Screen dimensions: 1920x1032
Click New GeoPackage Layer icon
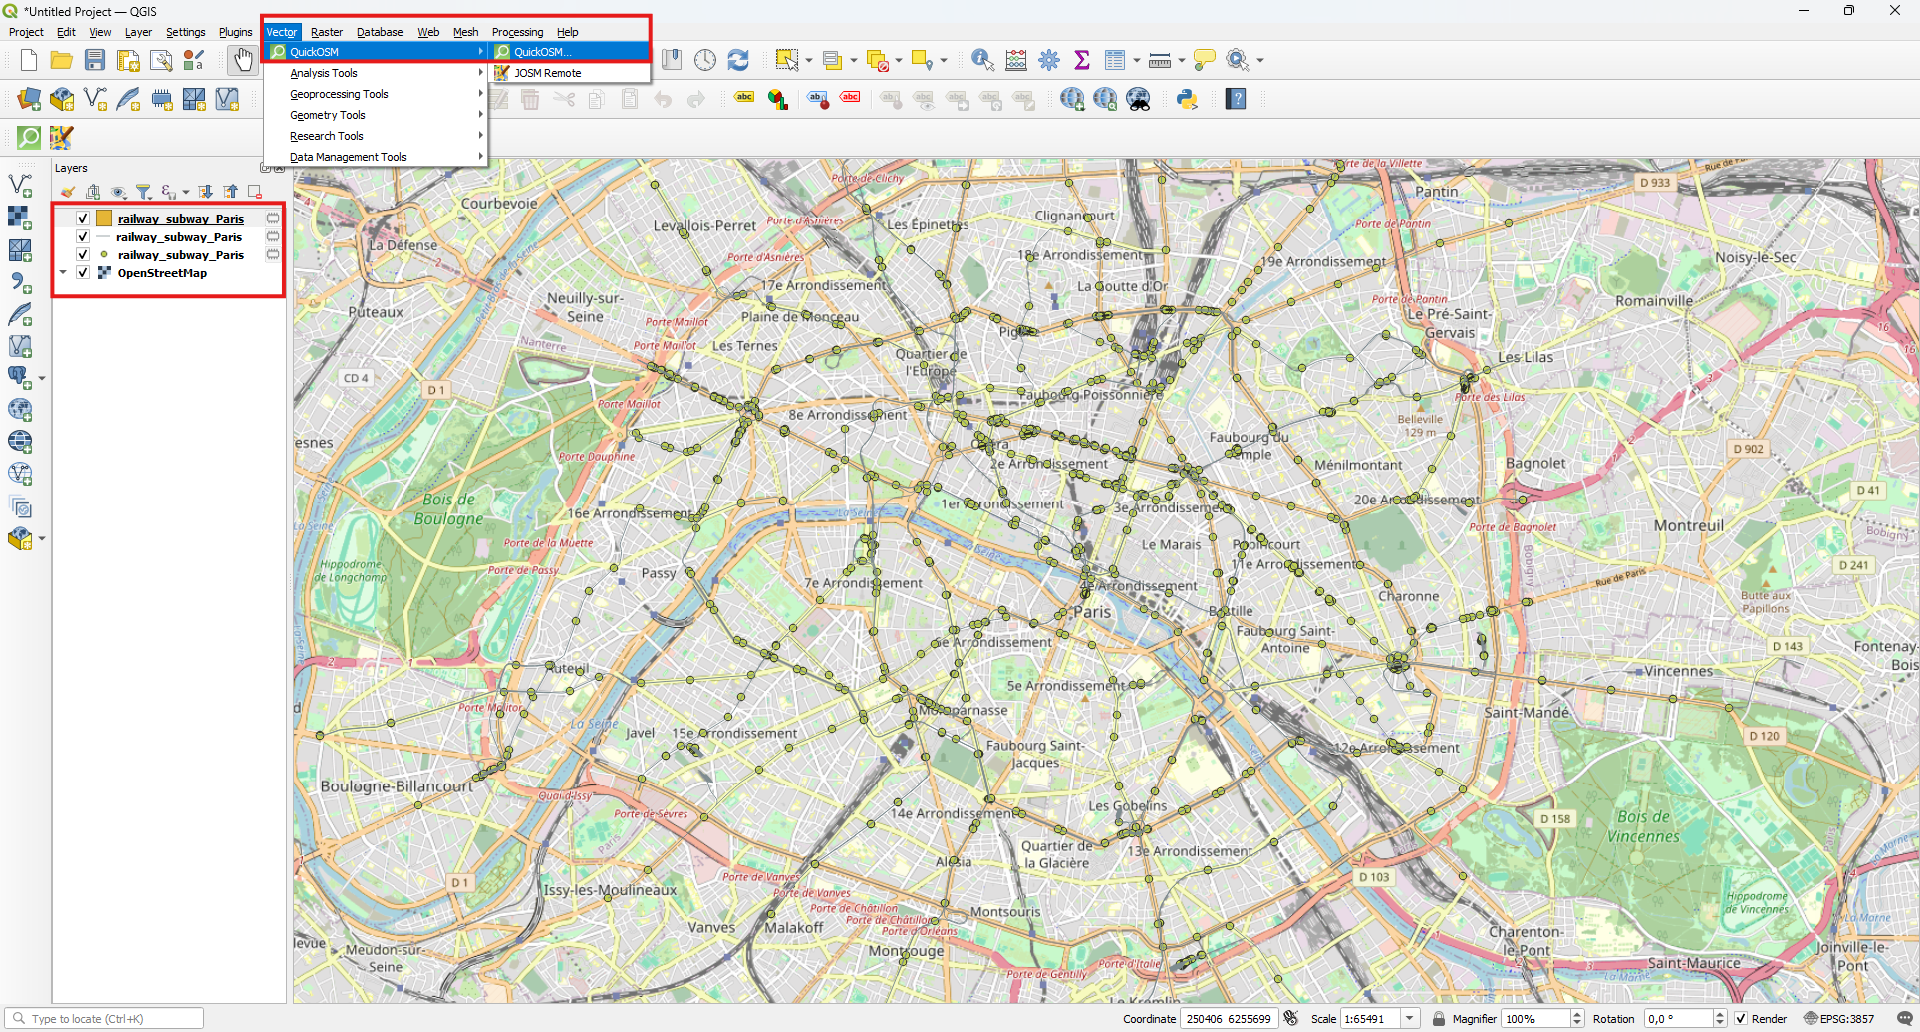click(62, 99)
